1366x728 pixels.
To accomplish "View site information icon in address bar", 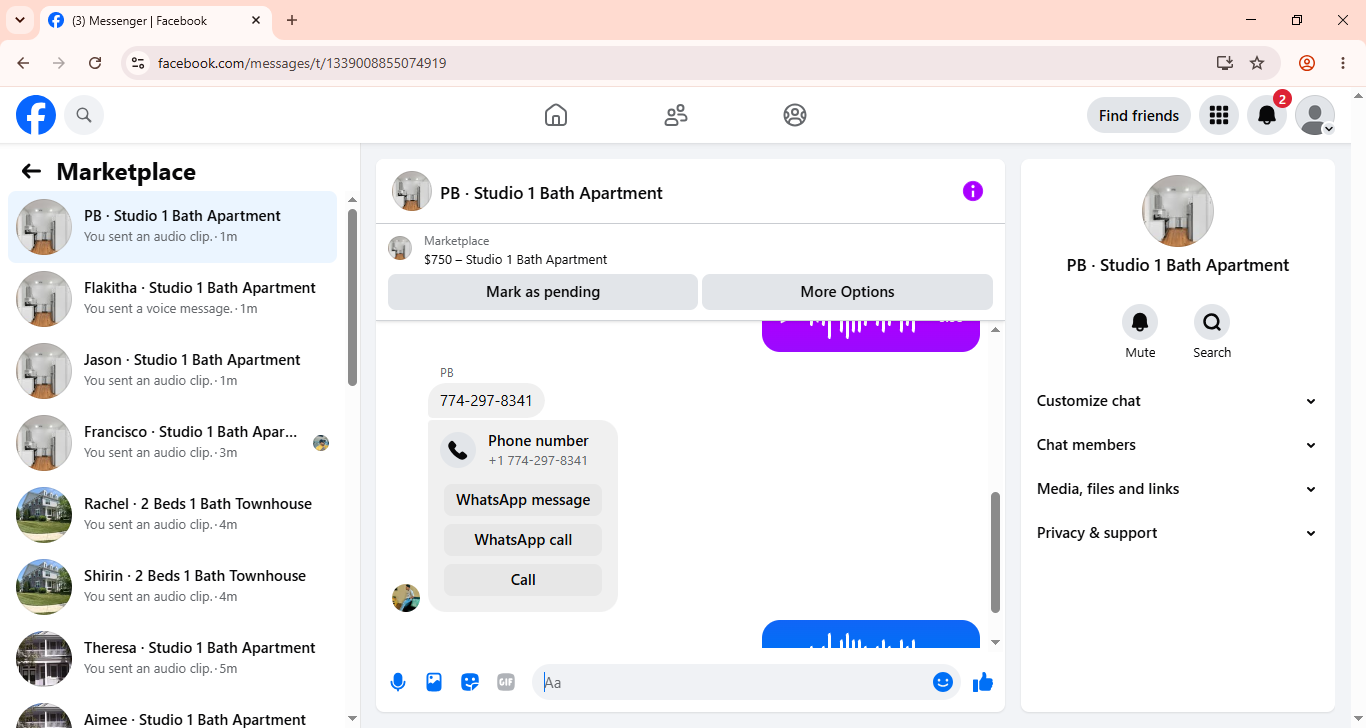I will point(139,63).
